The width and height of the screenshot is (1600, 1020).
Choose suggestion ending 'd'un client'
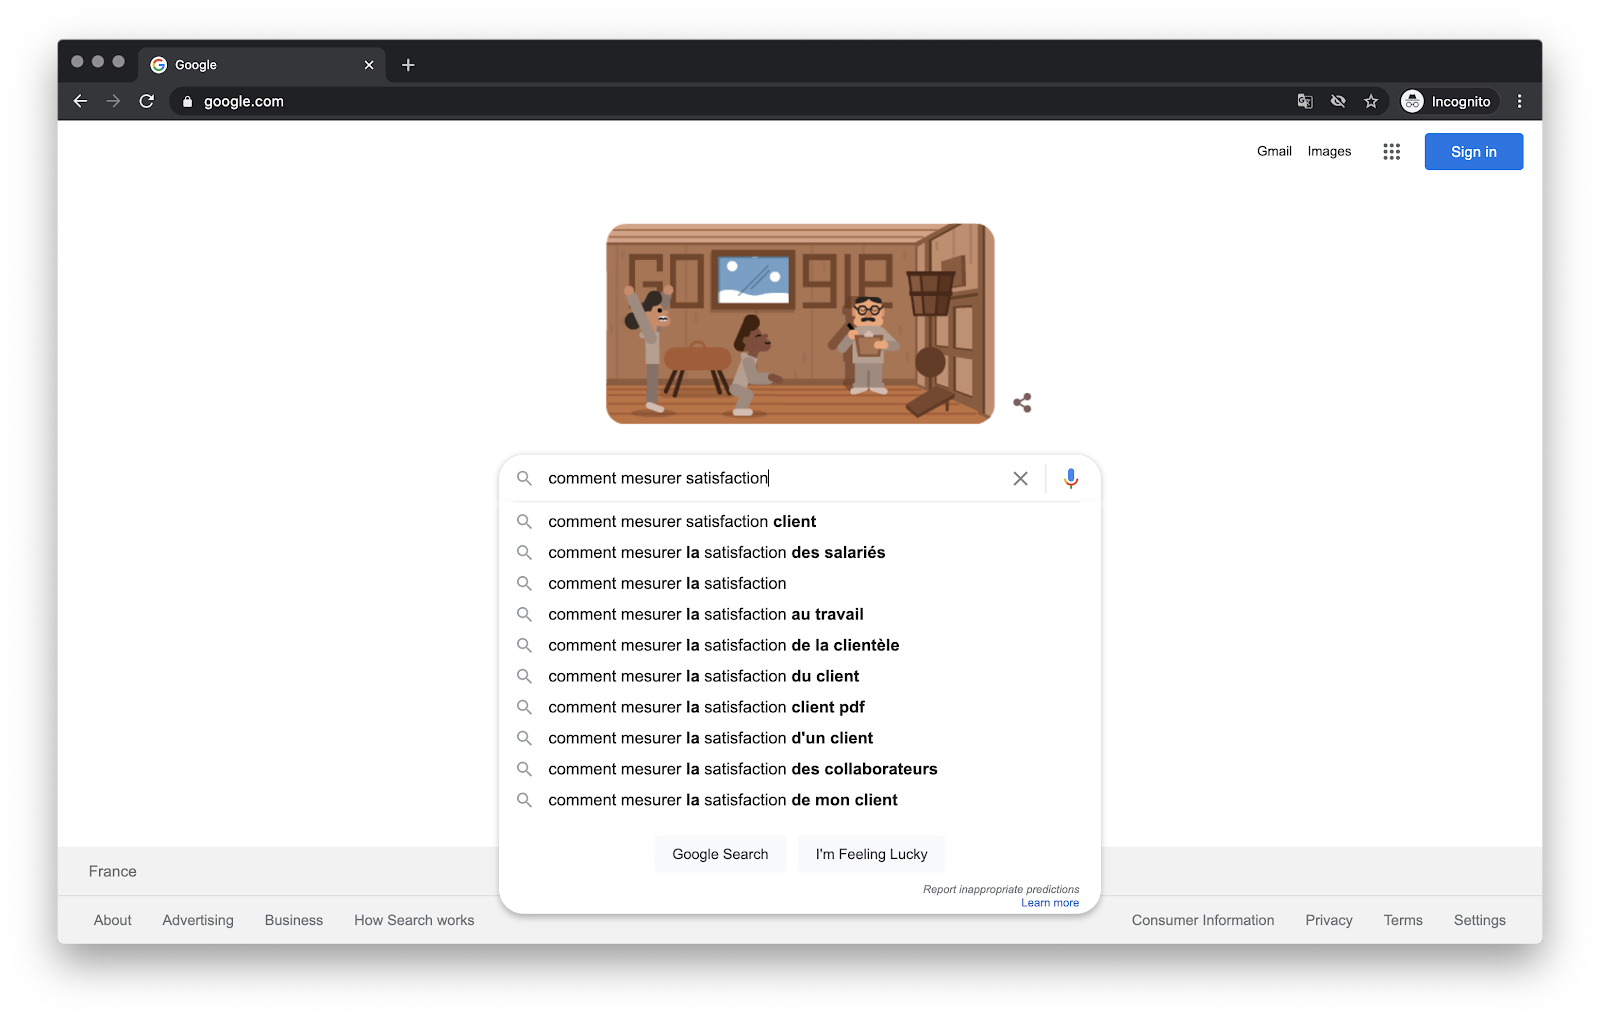tap(799, 738)
